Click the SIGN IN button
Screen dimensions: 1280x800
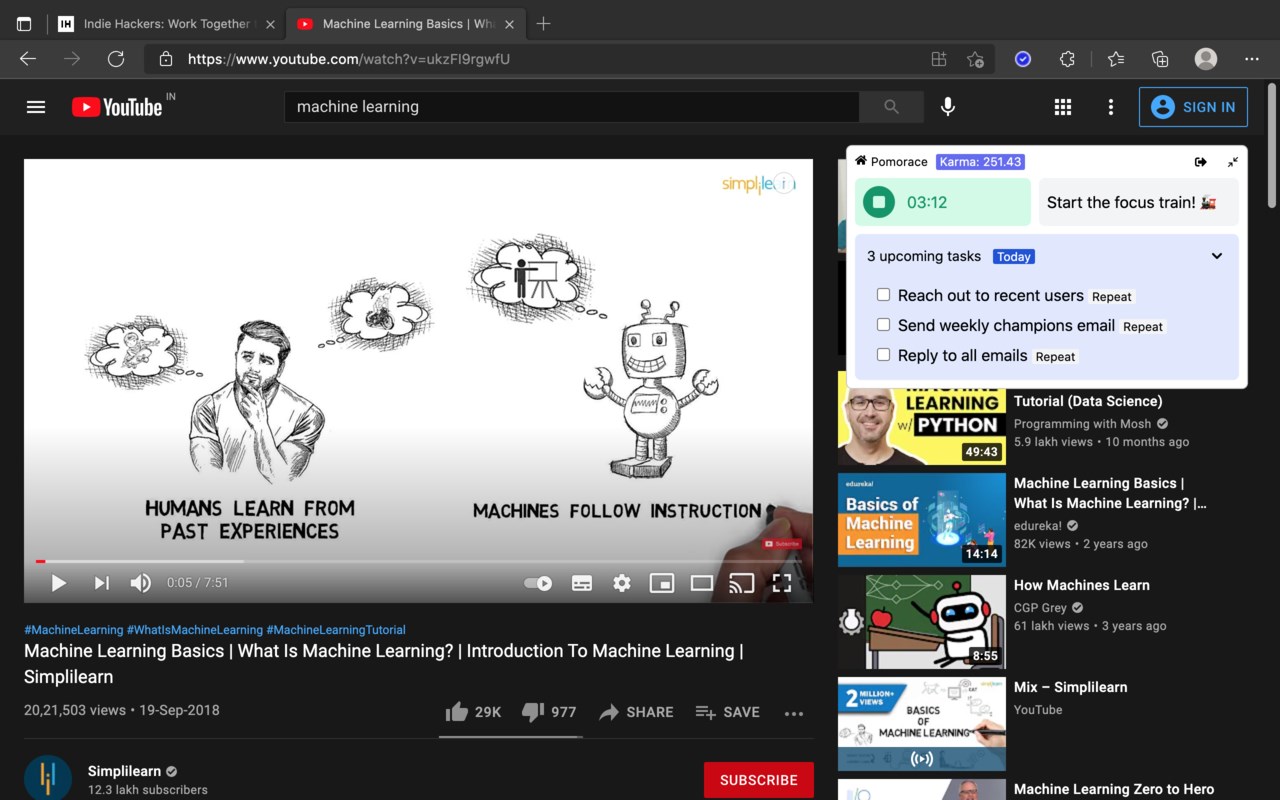pyautogui.click(x=1193, y=107)
